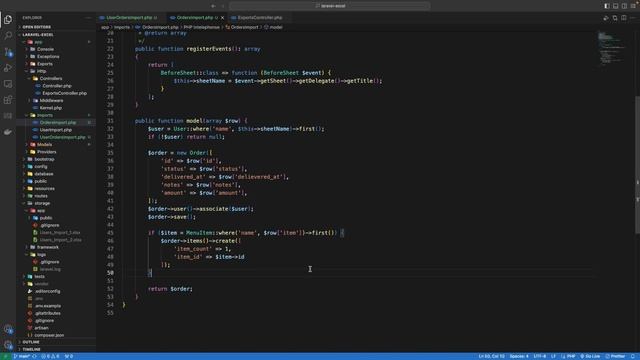The width and height of the screenshot is (640, 360).
Task: Open the editor more actions ellipsis
Action: 633,18
